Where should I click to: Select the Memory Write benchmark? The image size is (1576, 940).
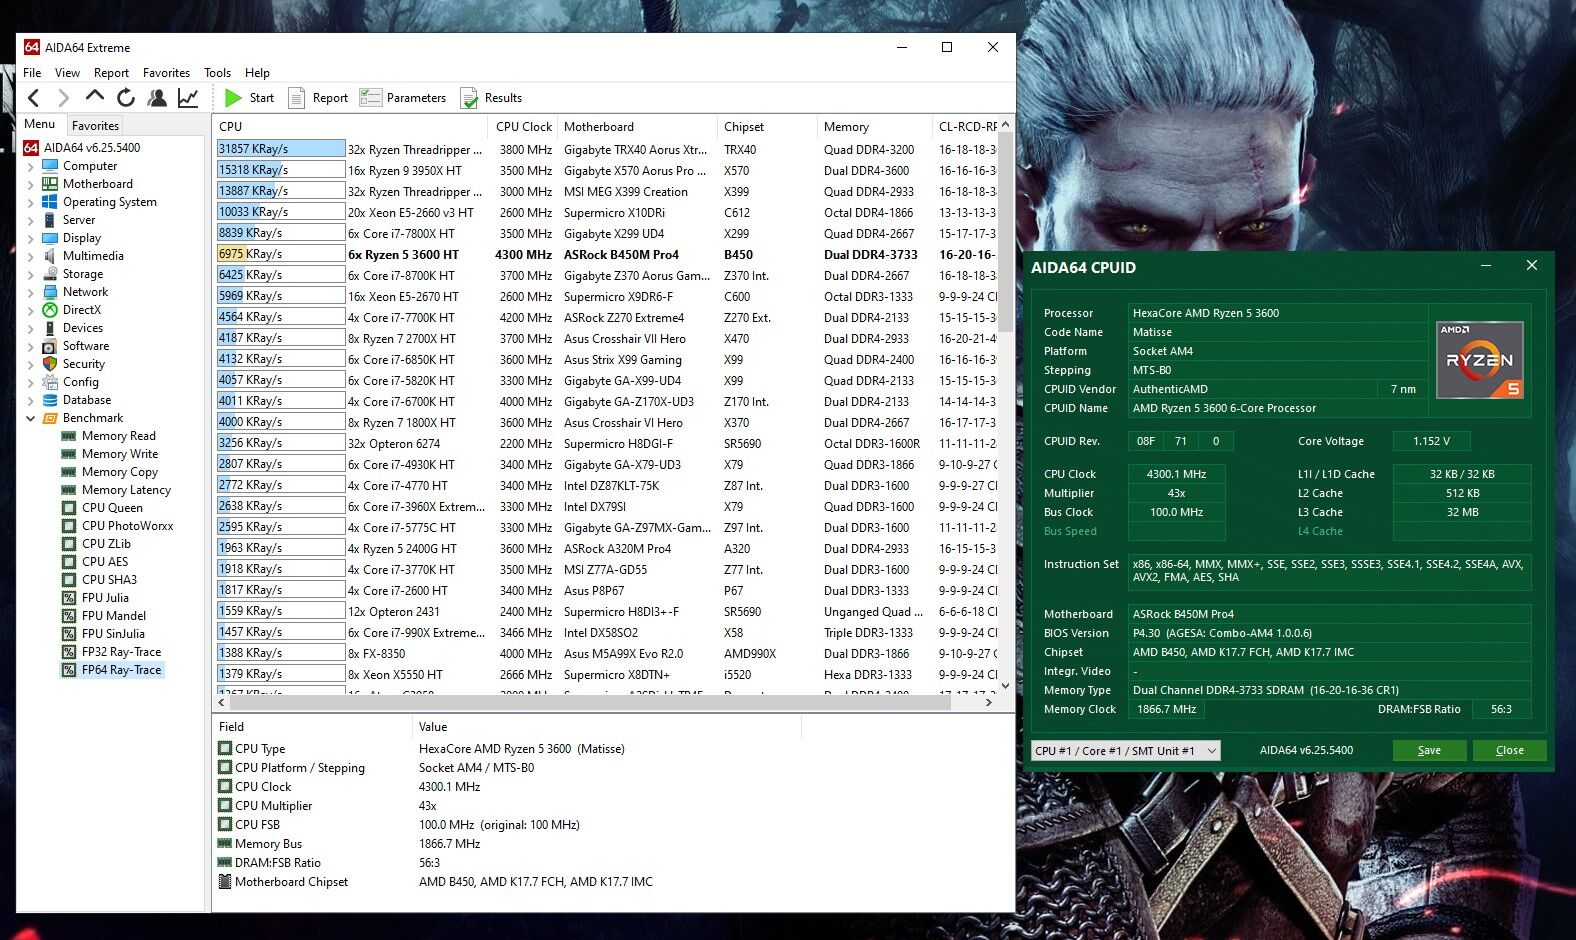(x=109, y=454)
